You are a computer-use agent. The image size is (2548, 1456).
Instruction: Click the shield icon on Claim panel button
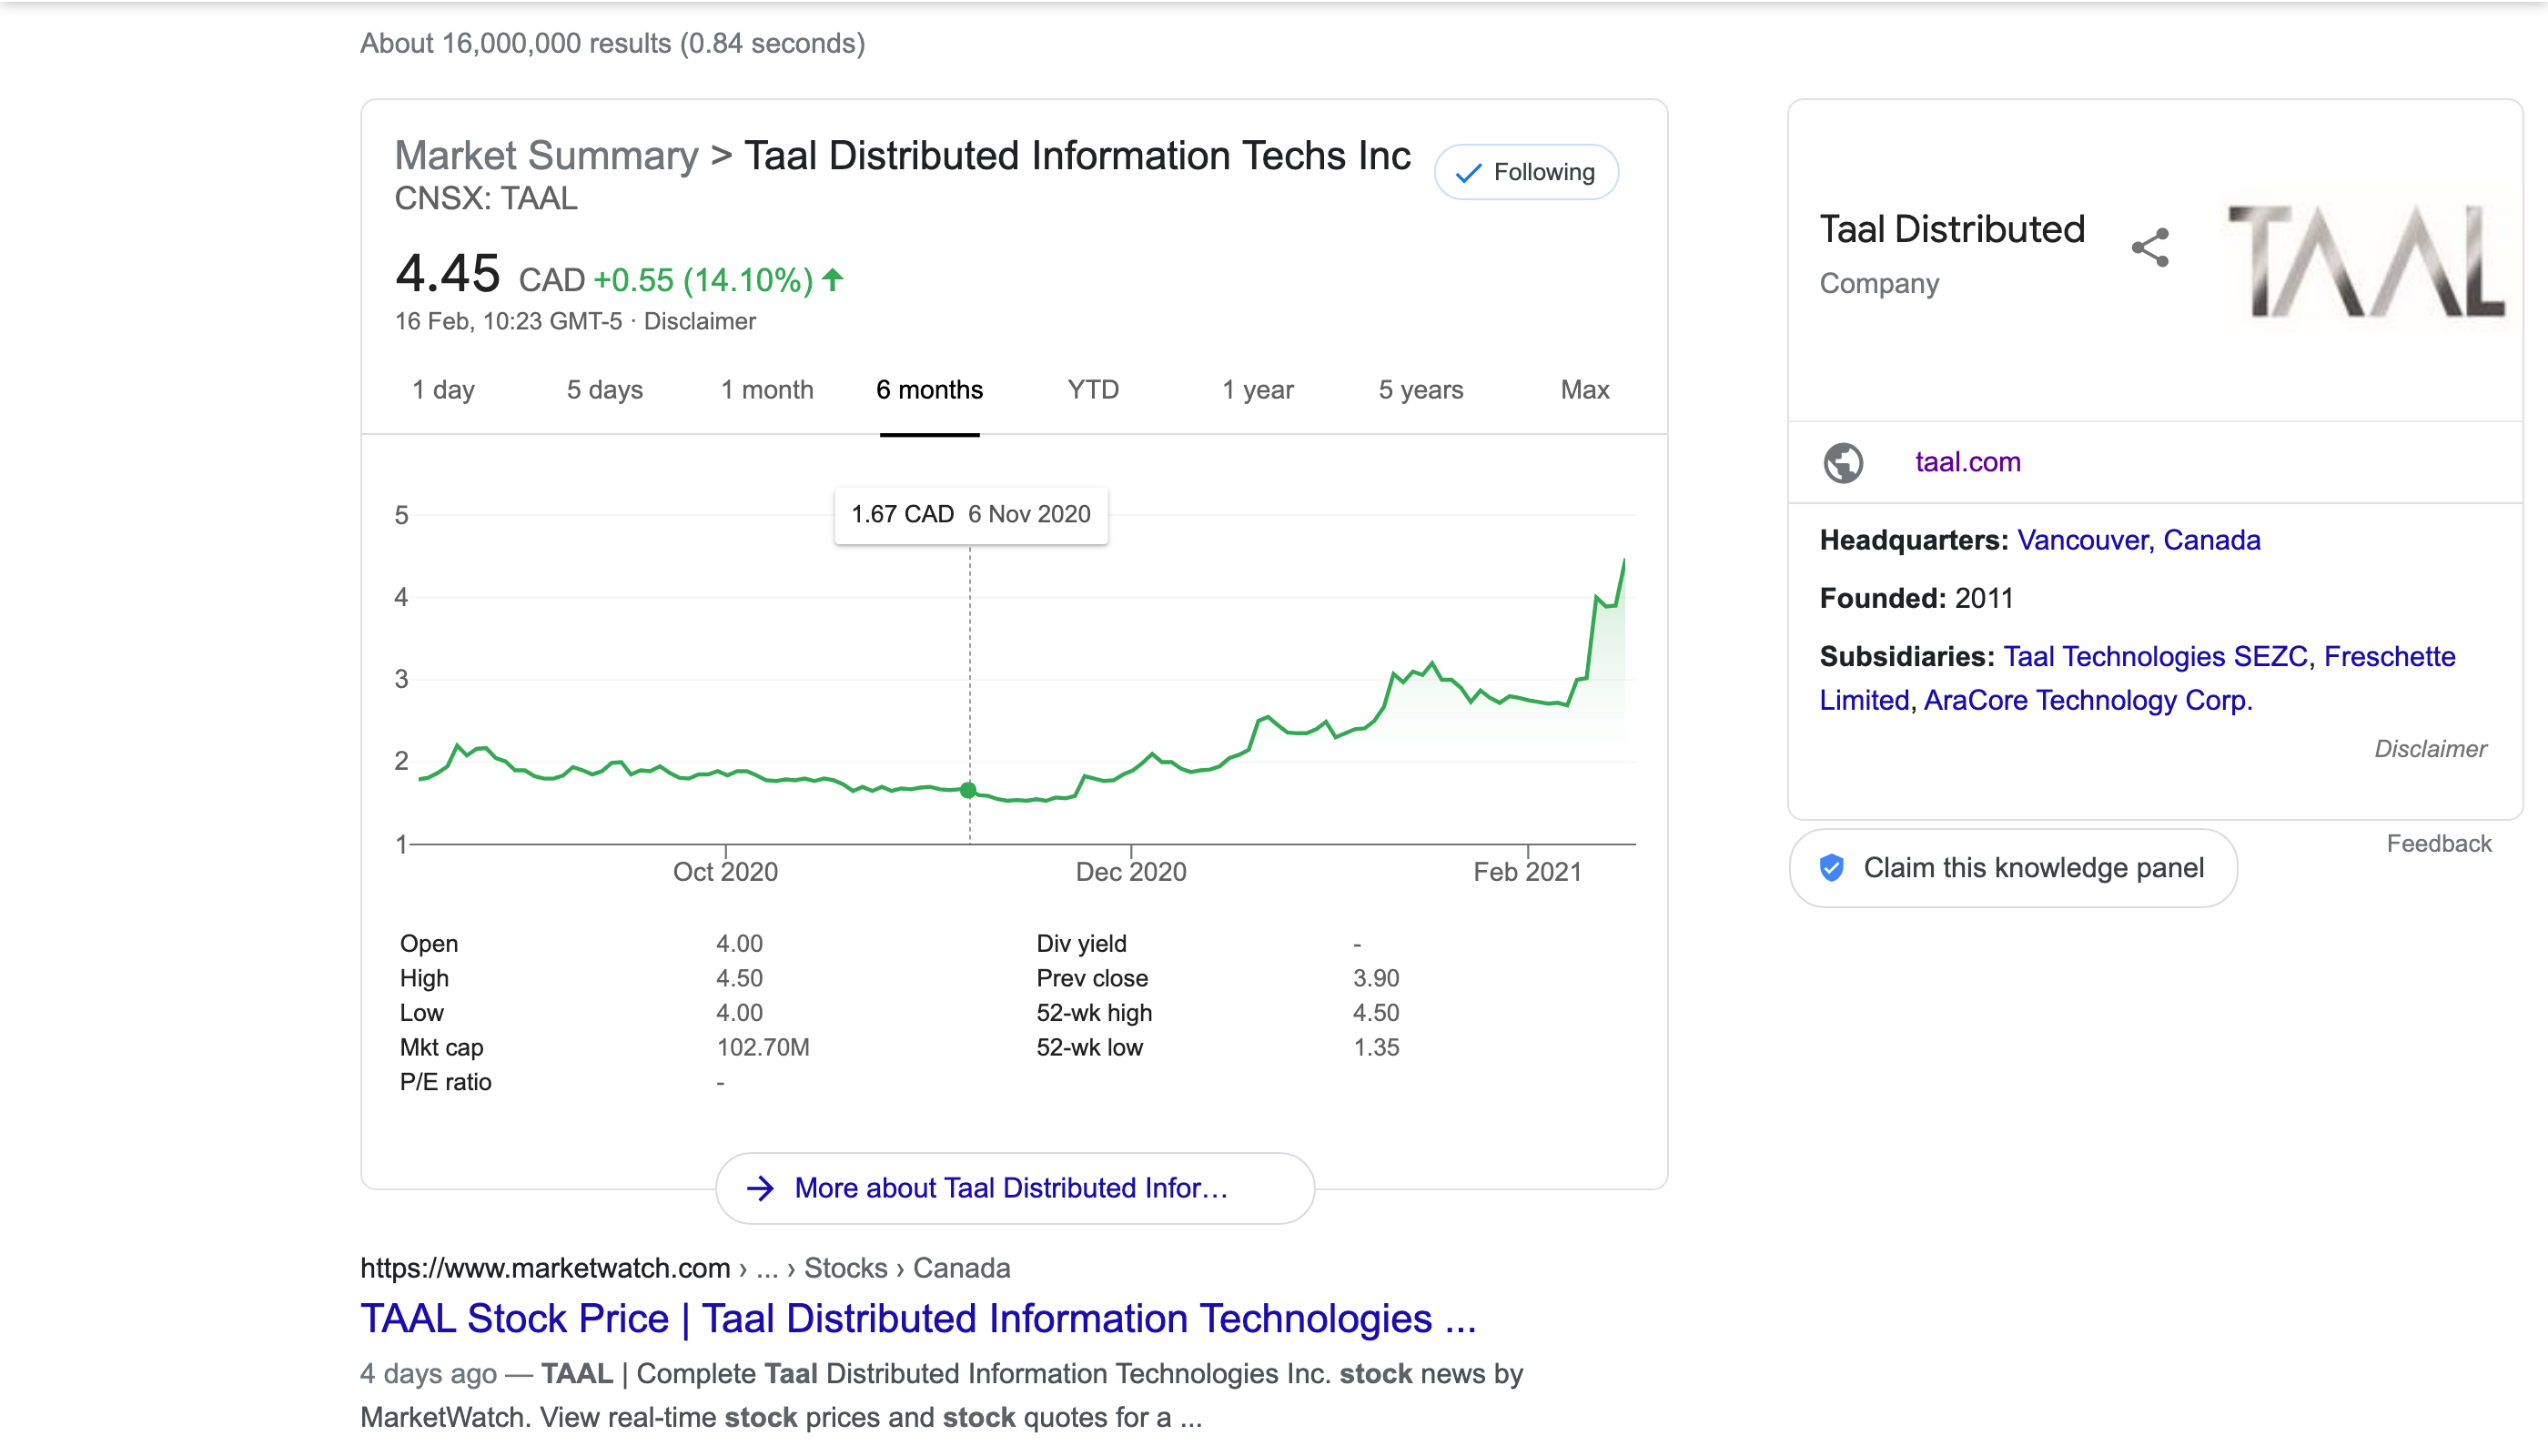pos(1831,867)
